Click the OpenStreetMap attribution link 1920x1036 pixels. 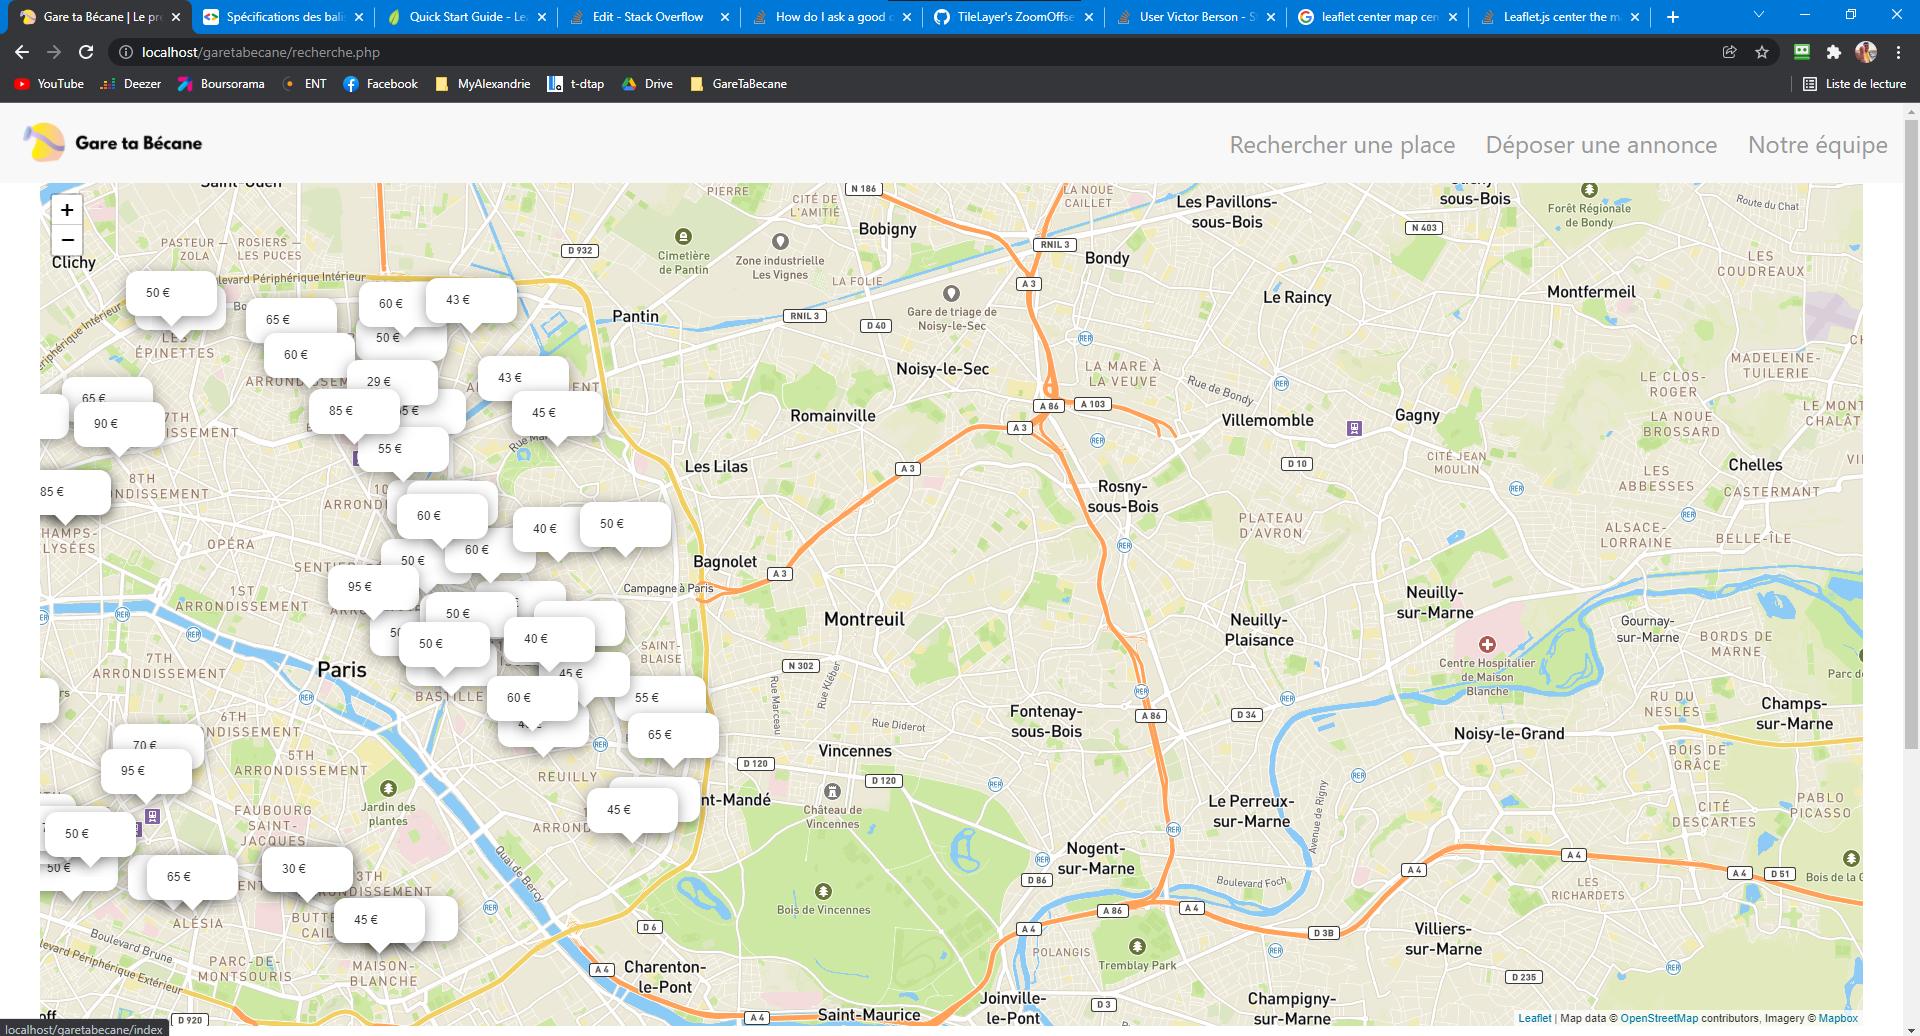point(1659,1018)
